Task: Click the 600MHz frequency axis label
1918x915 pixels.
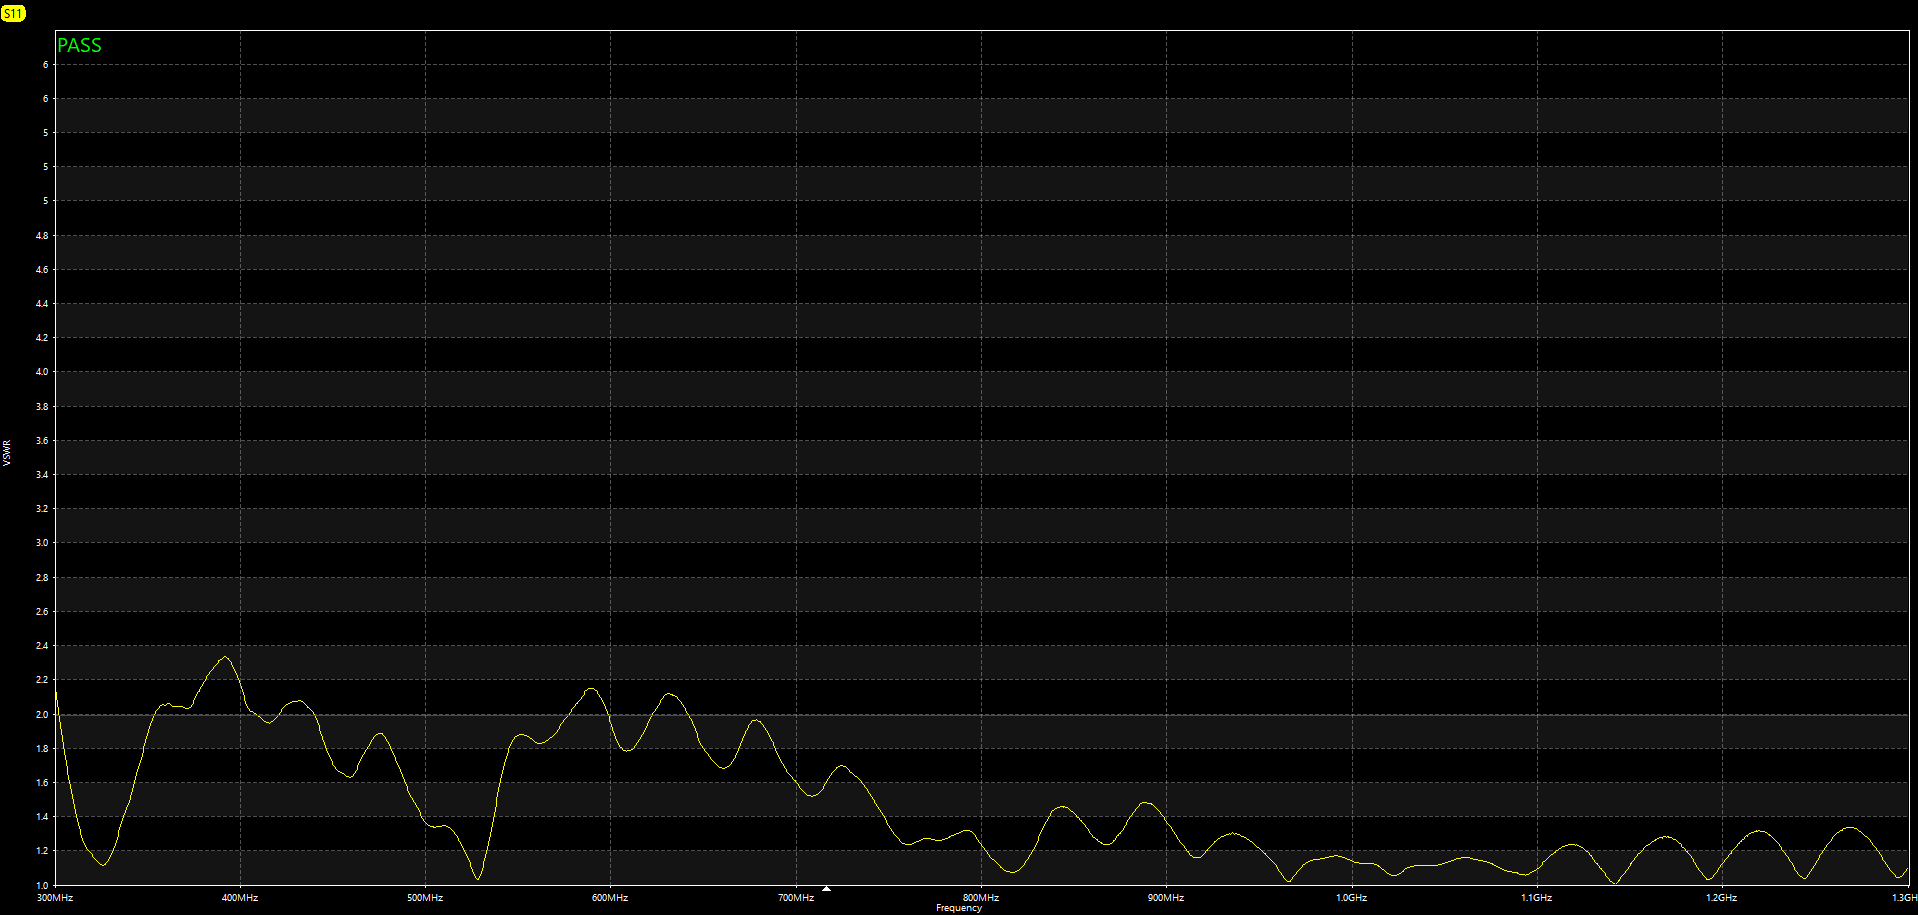Action: (610, 898)
